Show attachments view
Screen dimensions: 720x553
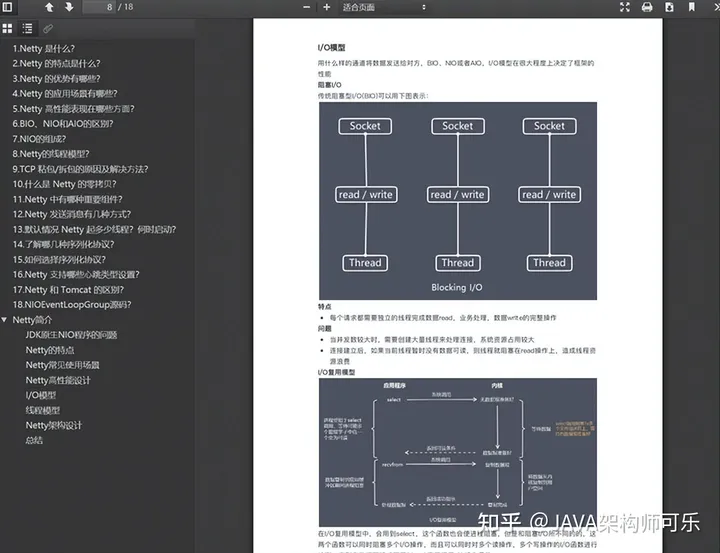tap(48, 28)
